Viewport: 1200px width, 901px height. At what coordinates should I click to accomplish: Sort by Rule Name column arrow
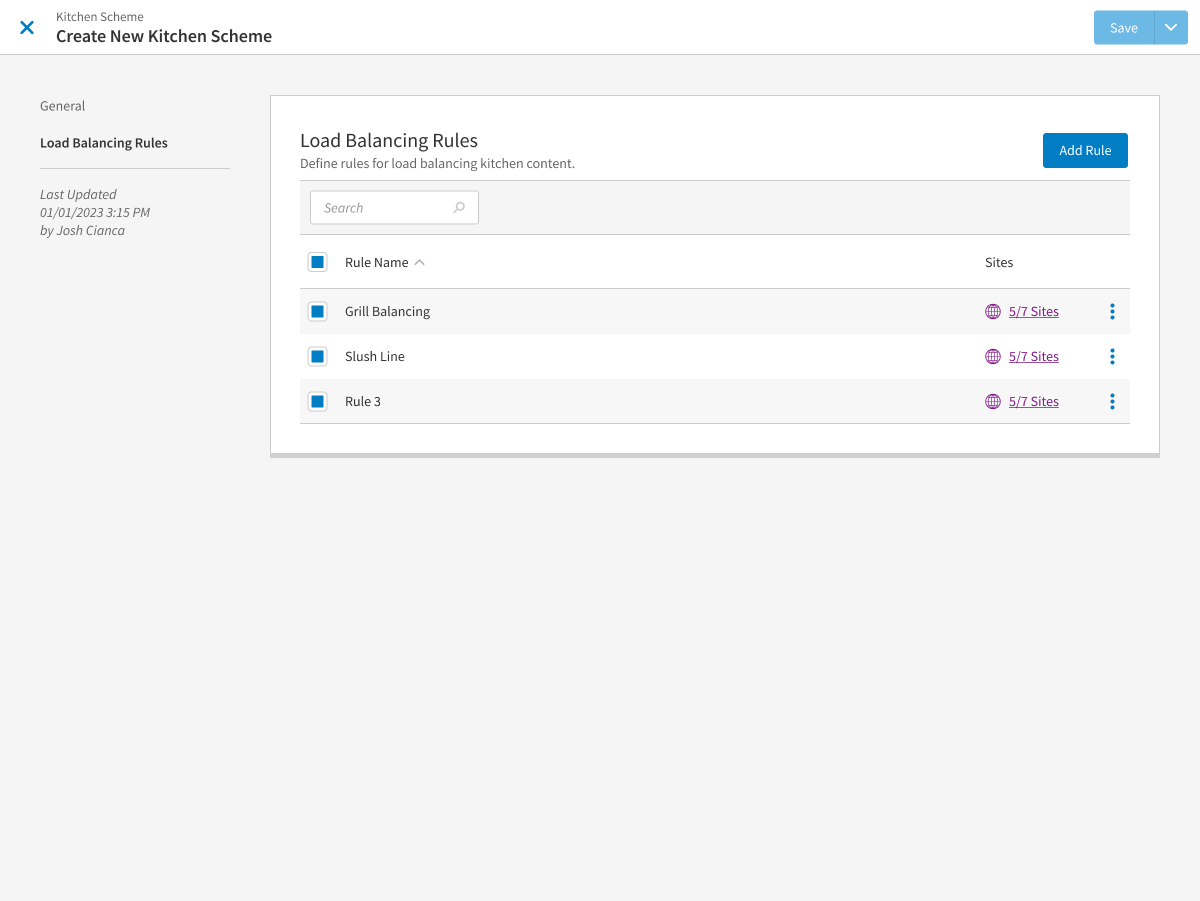(x=420, y=262)
